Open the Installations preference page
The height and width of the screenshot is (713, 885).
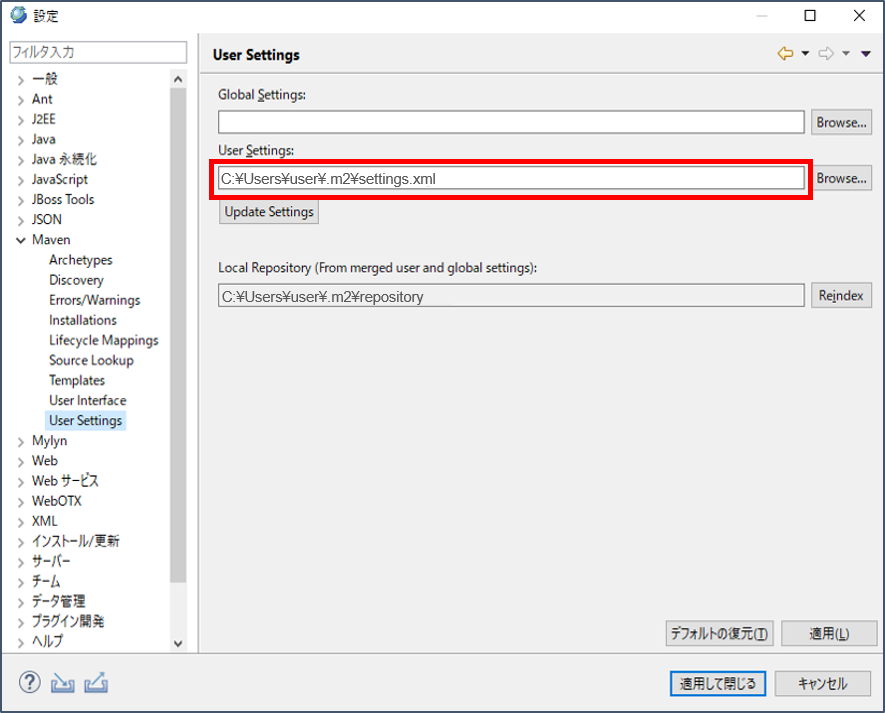pos(82,320)
